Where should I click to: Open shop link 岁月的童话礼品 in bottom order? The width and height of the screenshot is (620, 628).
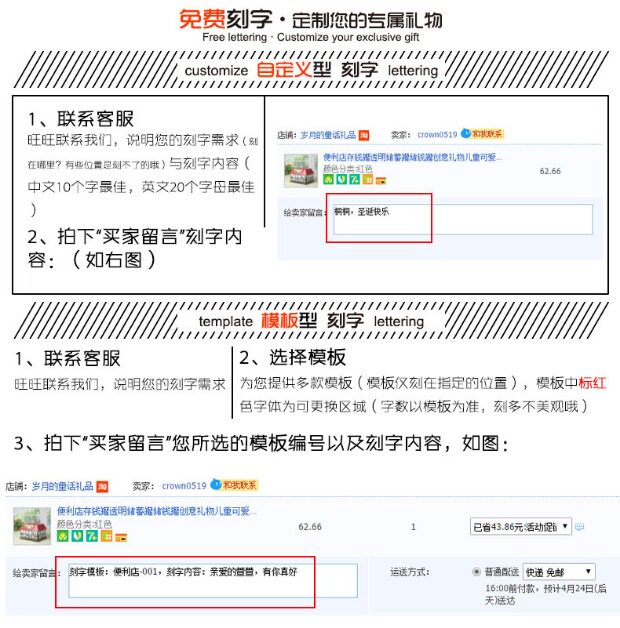(62, 486)
